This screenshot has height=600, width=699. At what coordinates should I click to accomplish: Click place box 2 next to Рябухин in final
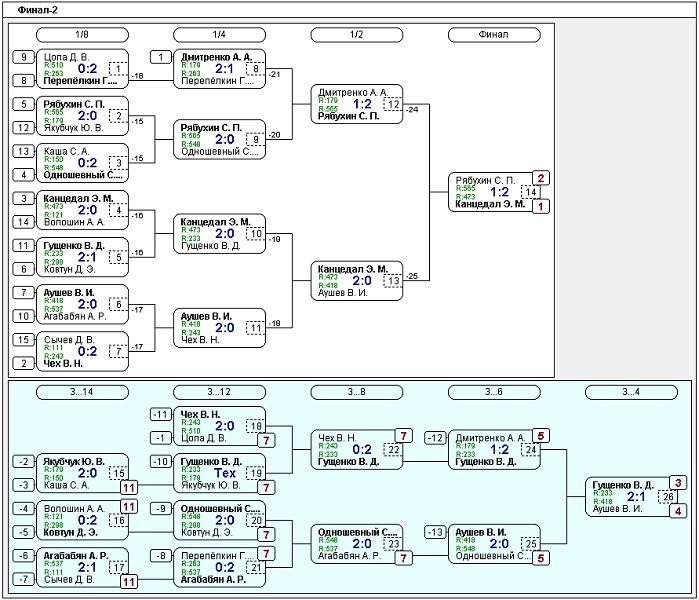[x=541, y=178]
